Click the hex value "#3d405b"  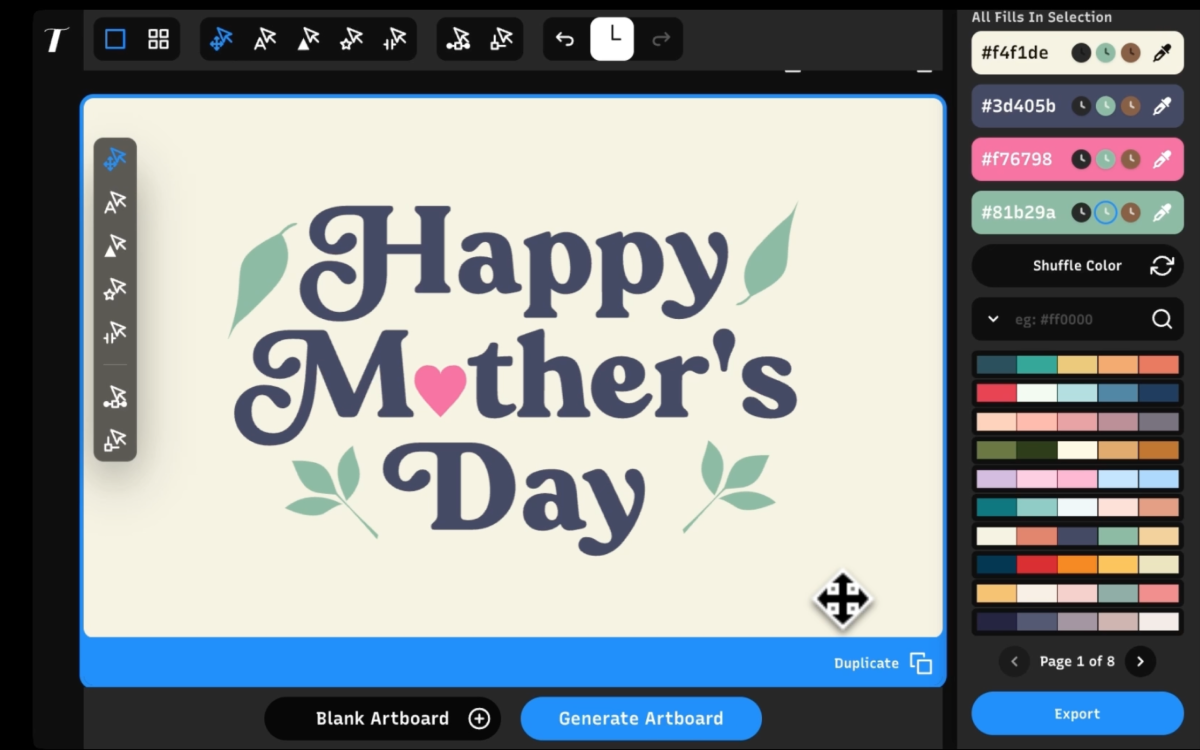click(x=1018, y=106)
